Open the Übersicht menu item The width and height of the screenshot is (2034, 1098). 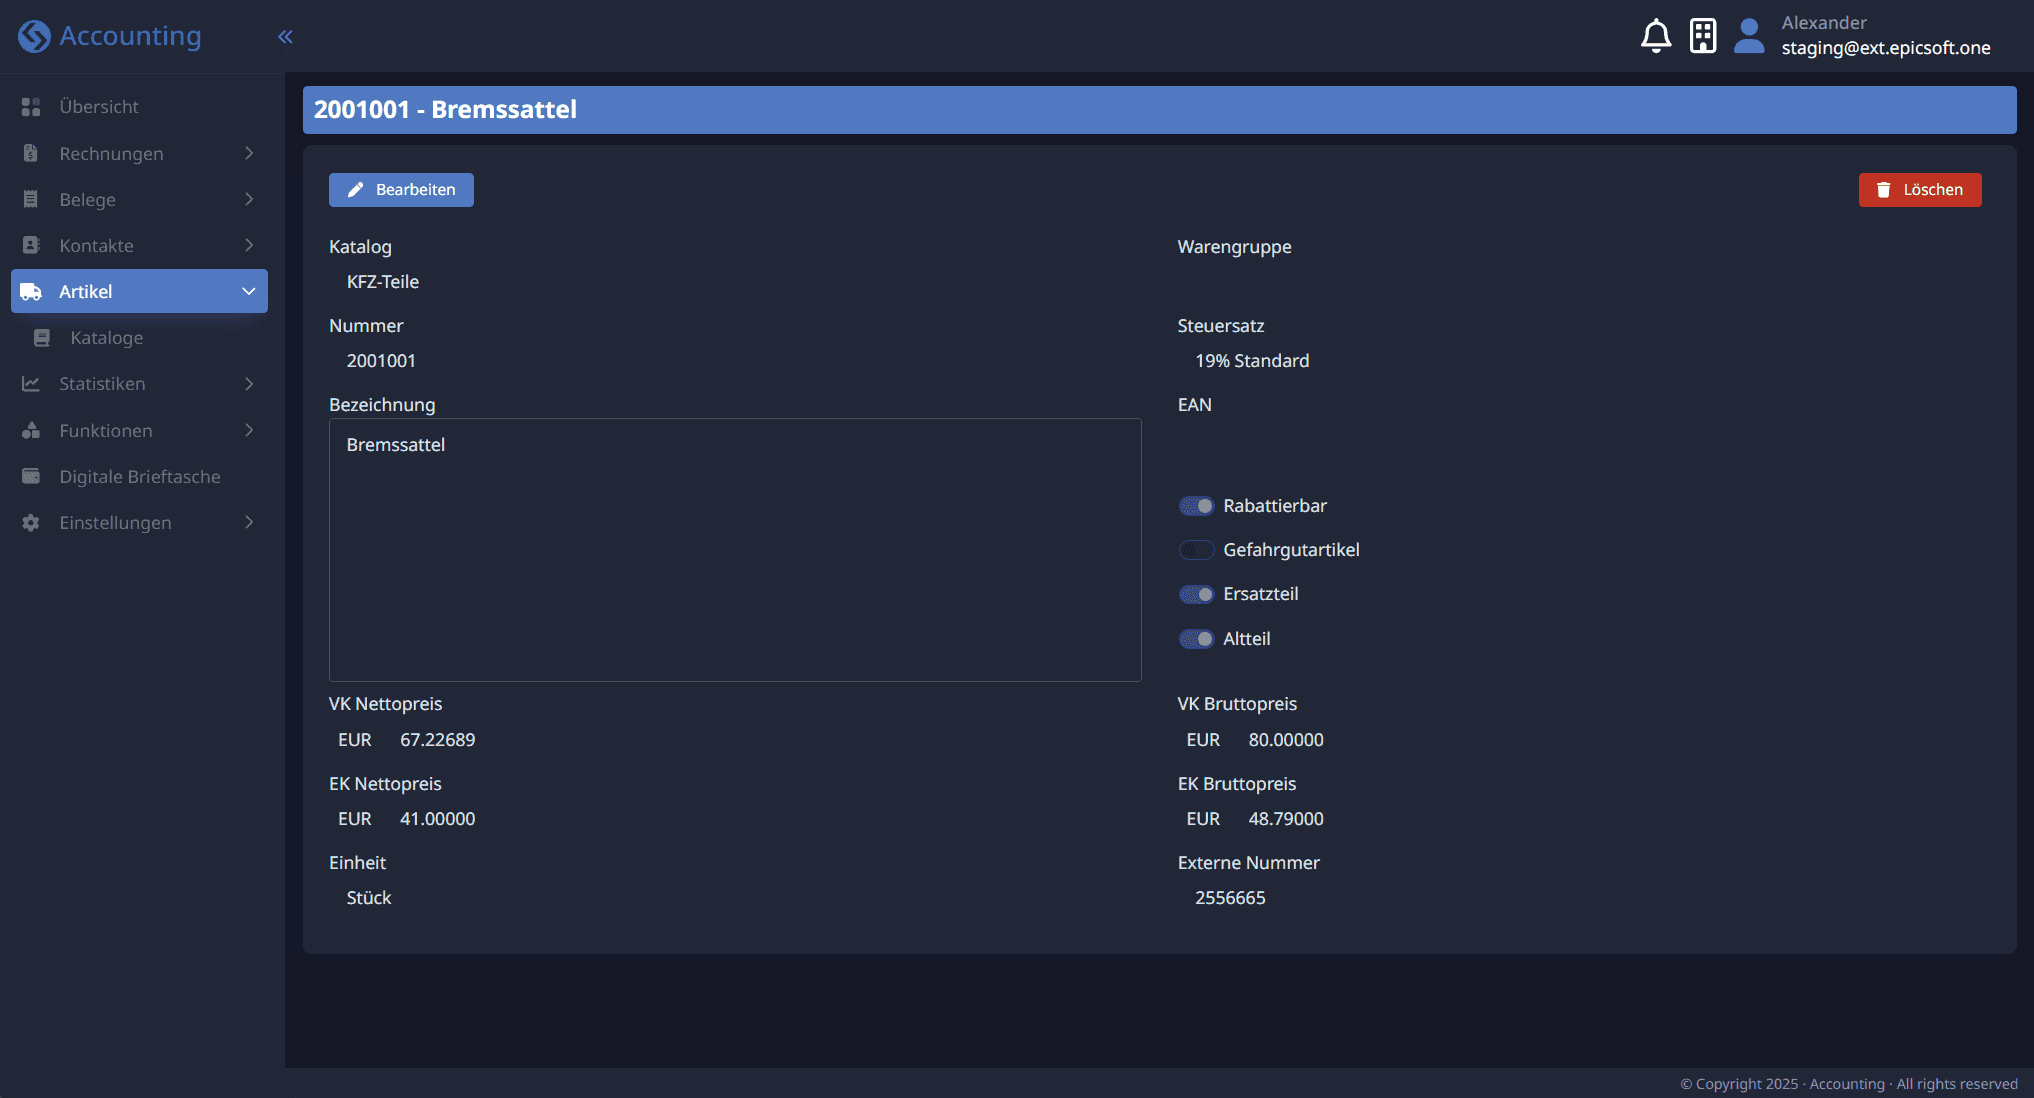(x=139, y=107)
